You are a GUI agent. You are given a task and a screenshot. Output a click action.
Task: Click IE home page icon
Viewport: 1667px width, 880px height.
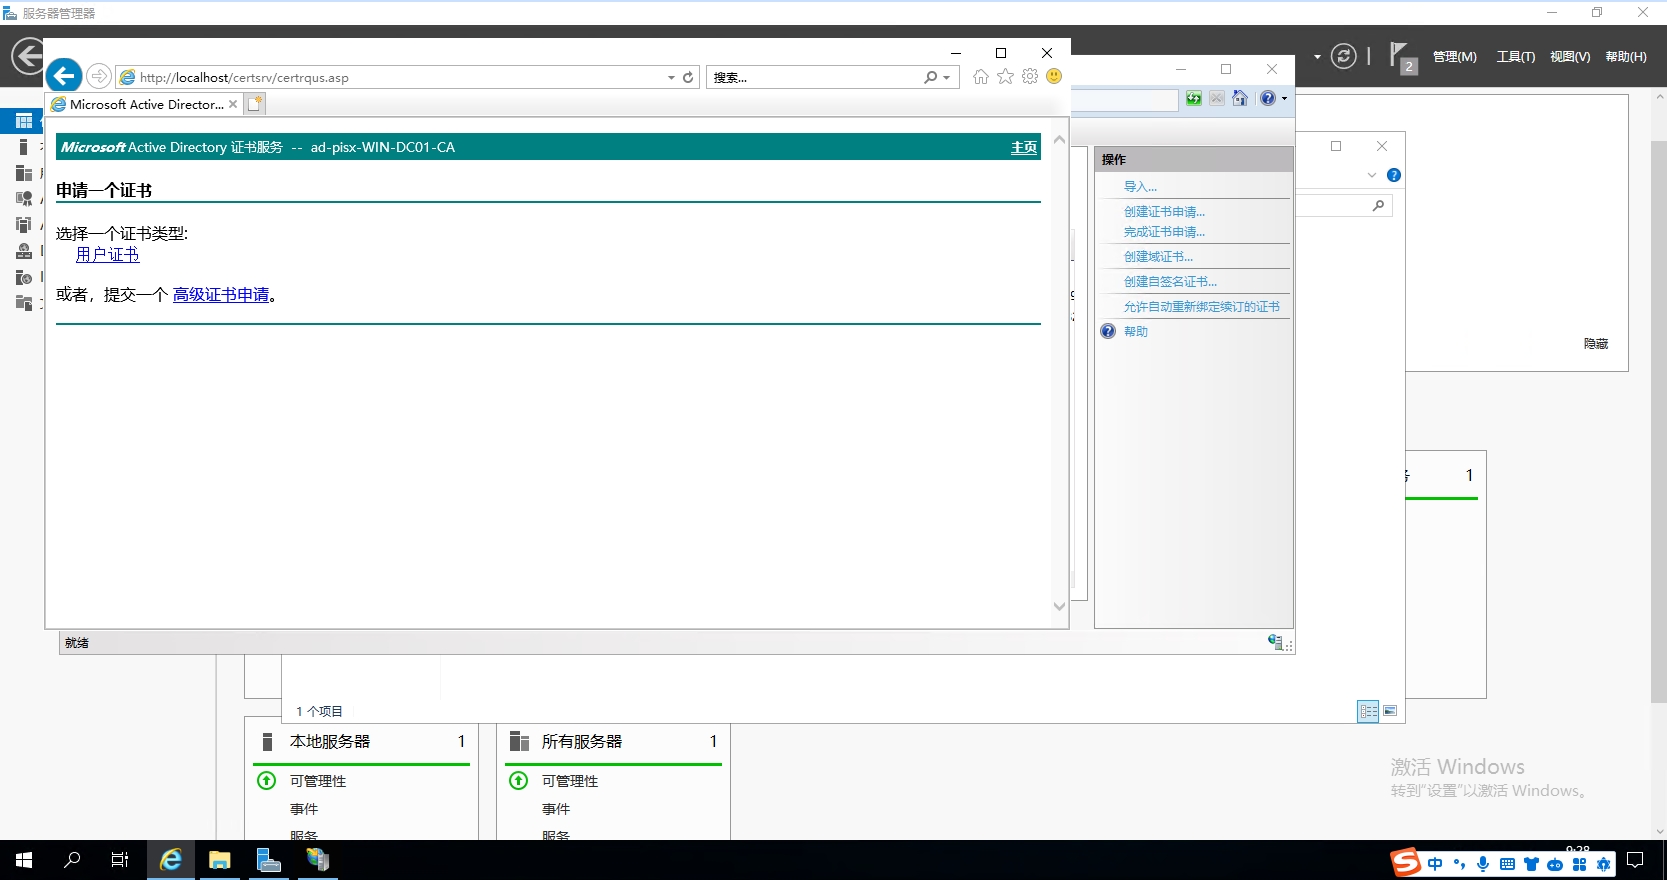(x=980, y=77)
